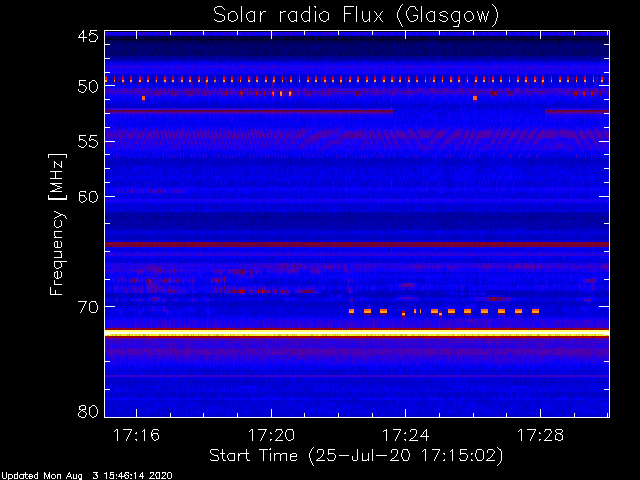Click the 70 frequency tick label
The height and width of the screenshot is (480, 640).
click(x=88, y=307)
